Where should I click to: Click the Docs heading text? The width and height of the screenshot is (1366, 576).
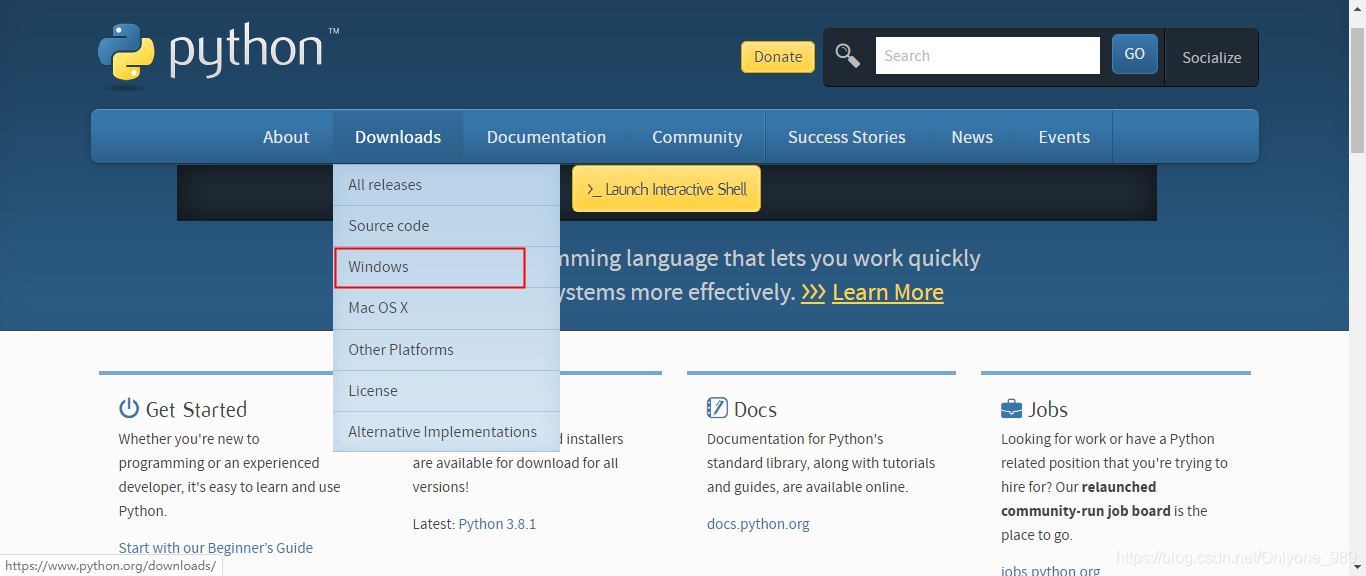tap(755, 409)
